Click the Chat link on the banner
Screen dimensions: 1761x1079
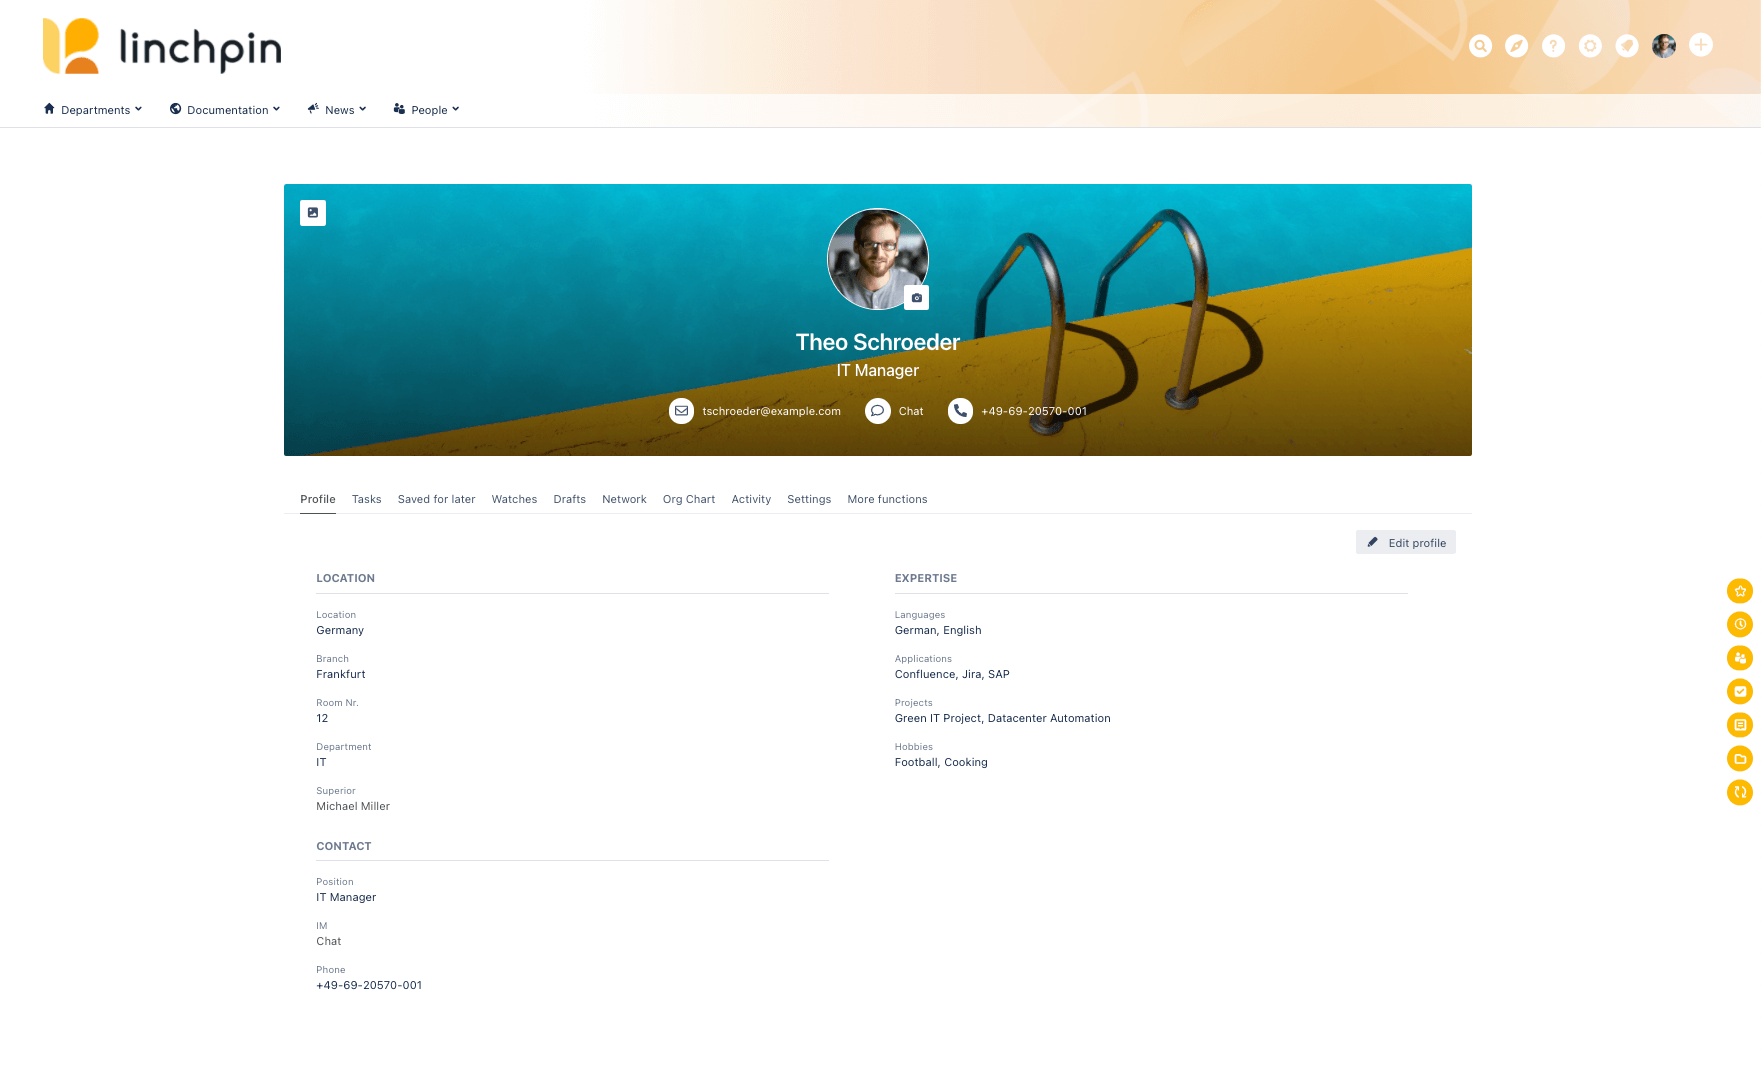tap(911, 411)
